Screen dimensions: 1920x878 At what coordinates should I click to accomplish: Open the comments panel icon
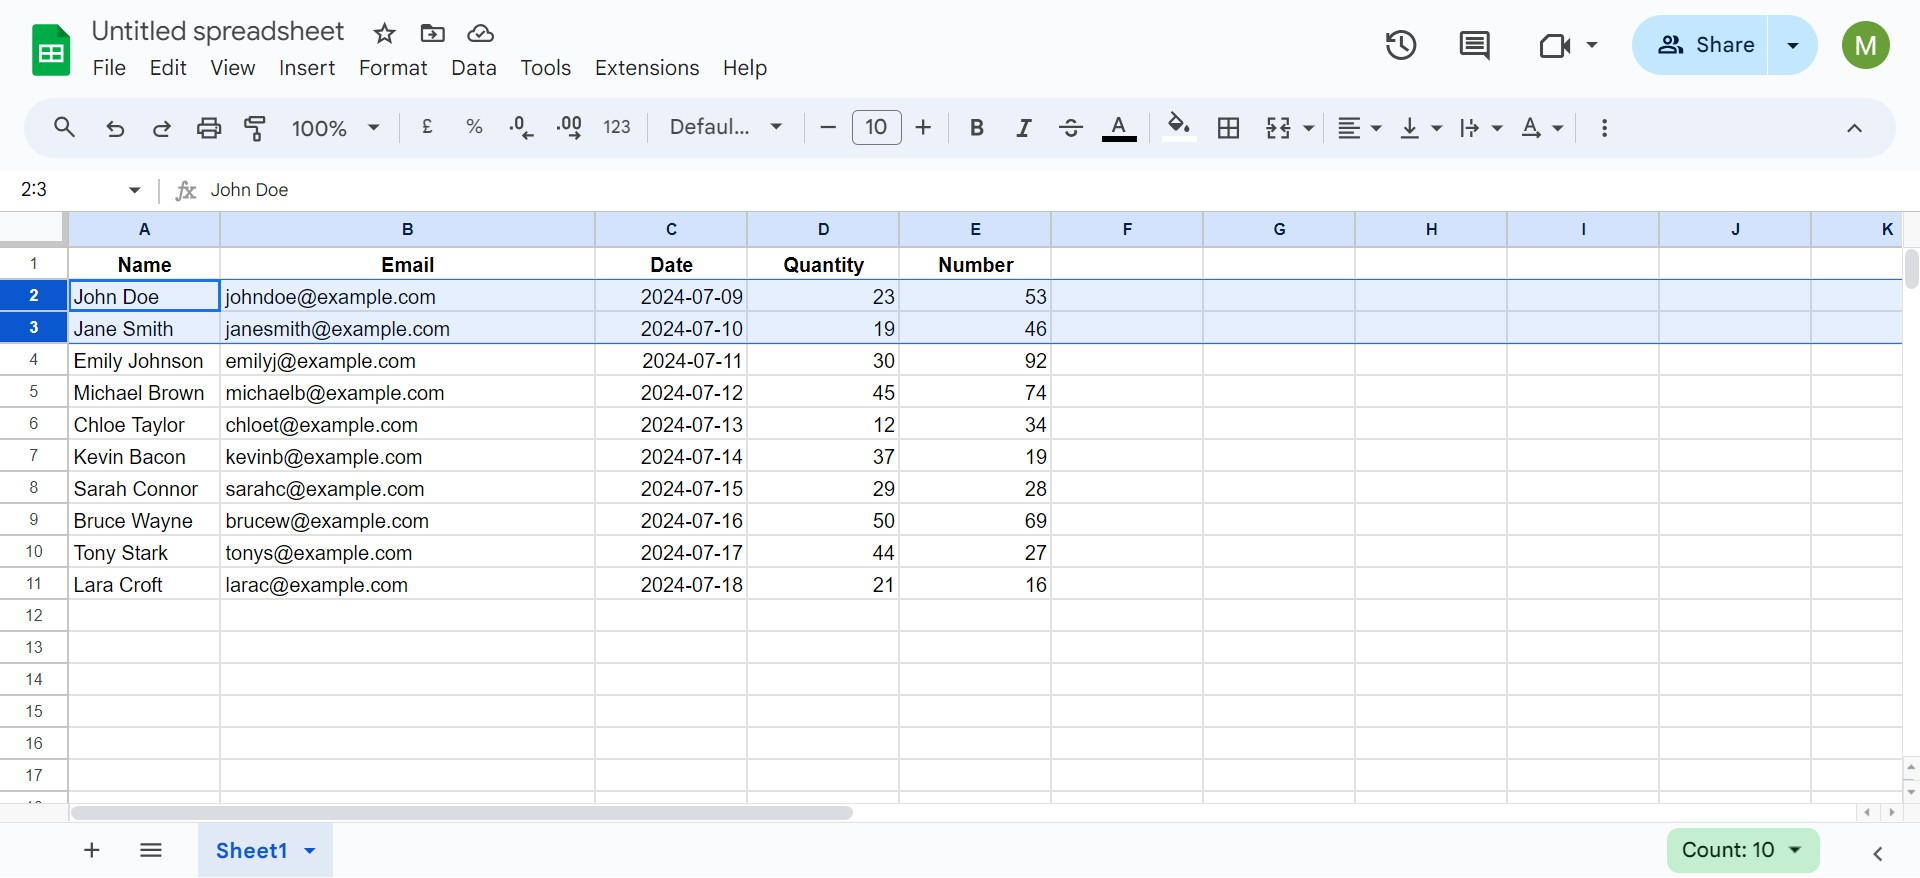(1474, 45)
